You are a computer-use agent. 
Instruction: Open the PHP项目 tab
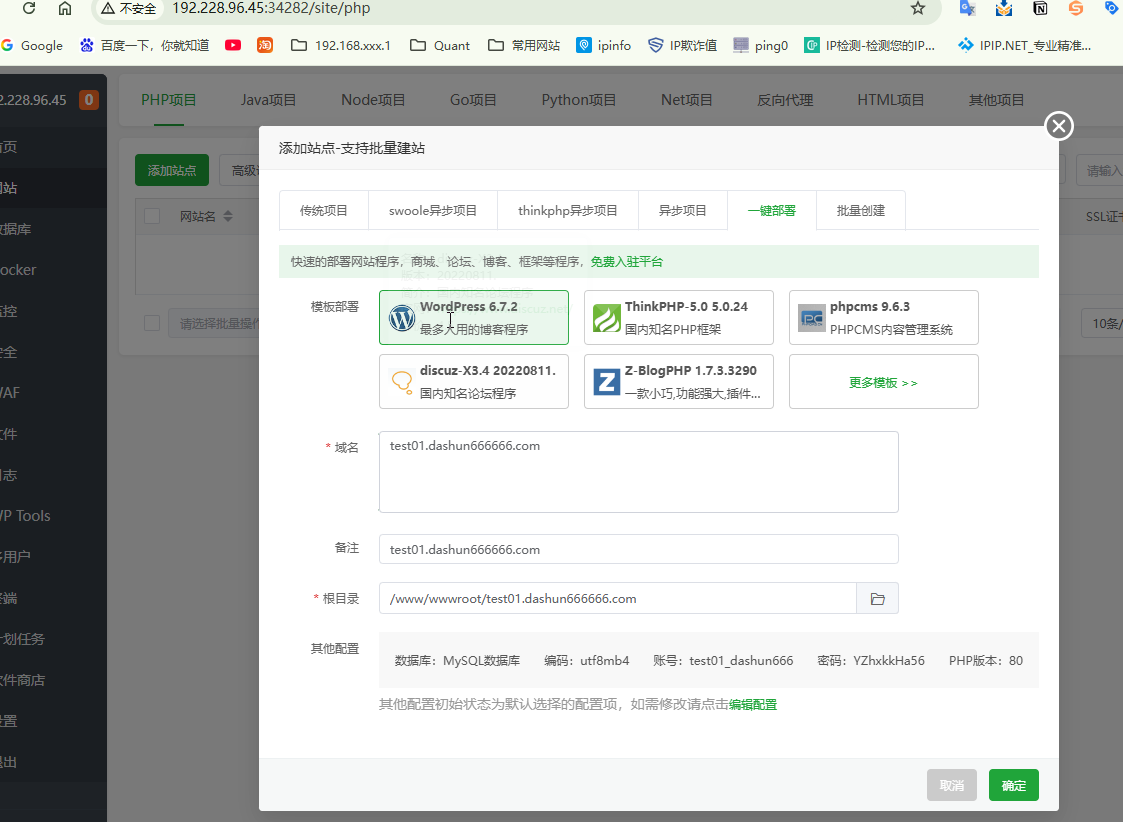point(169,100)
